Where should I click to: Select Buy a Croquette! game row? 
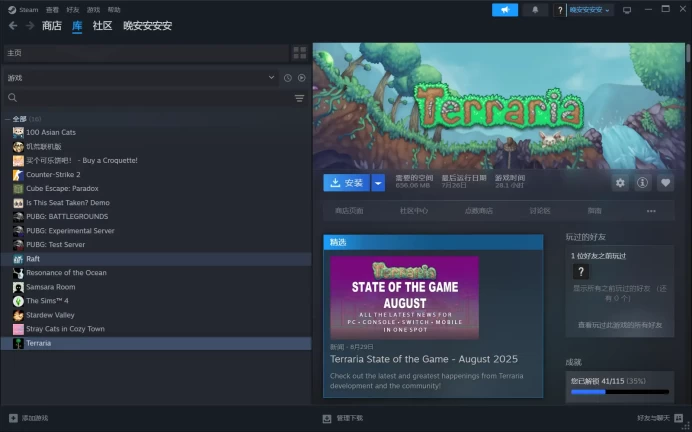[x=157, y=161]
